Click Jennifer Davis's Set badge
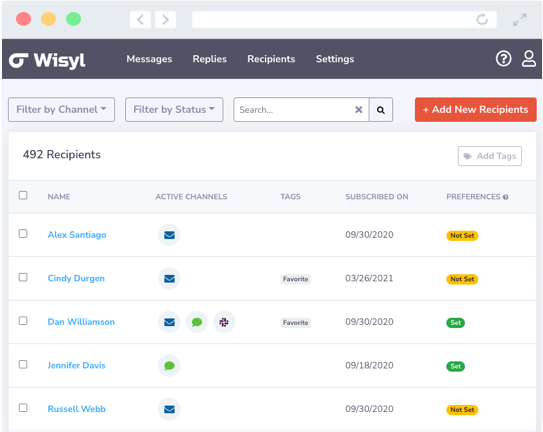The height and width of the screenshot is (432, 543). (x=455, y=367)
